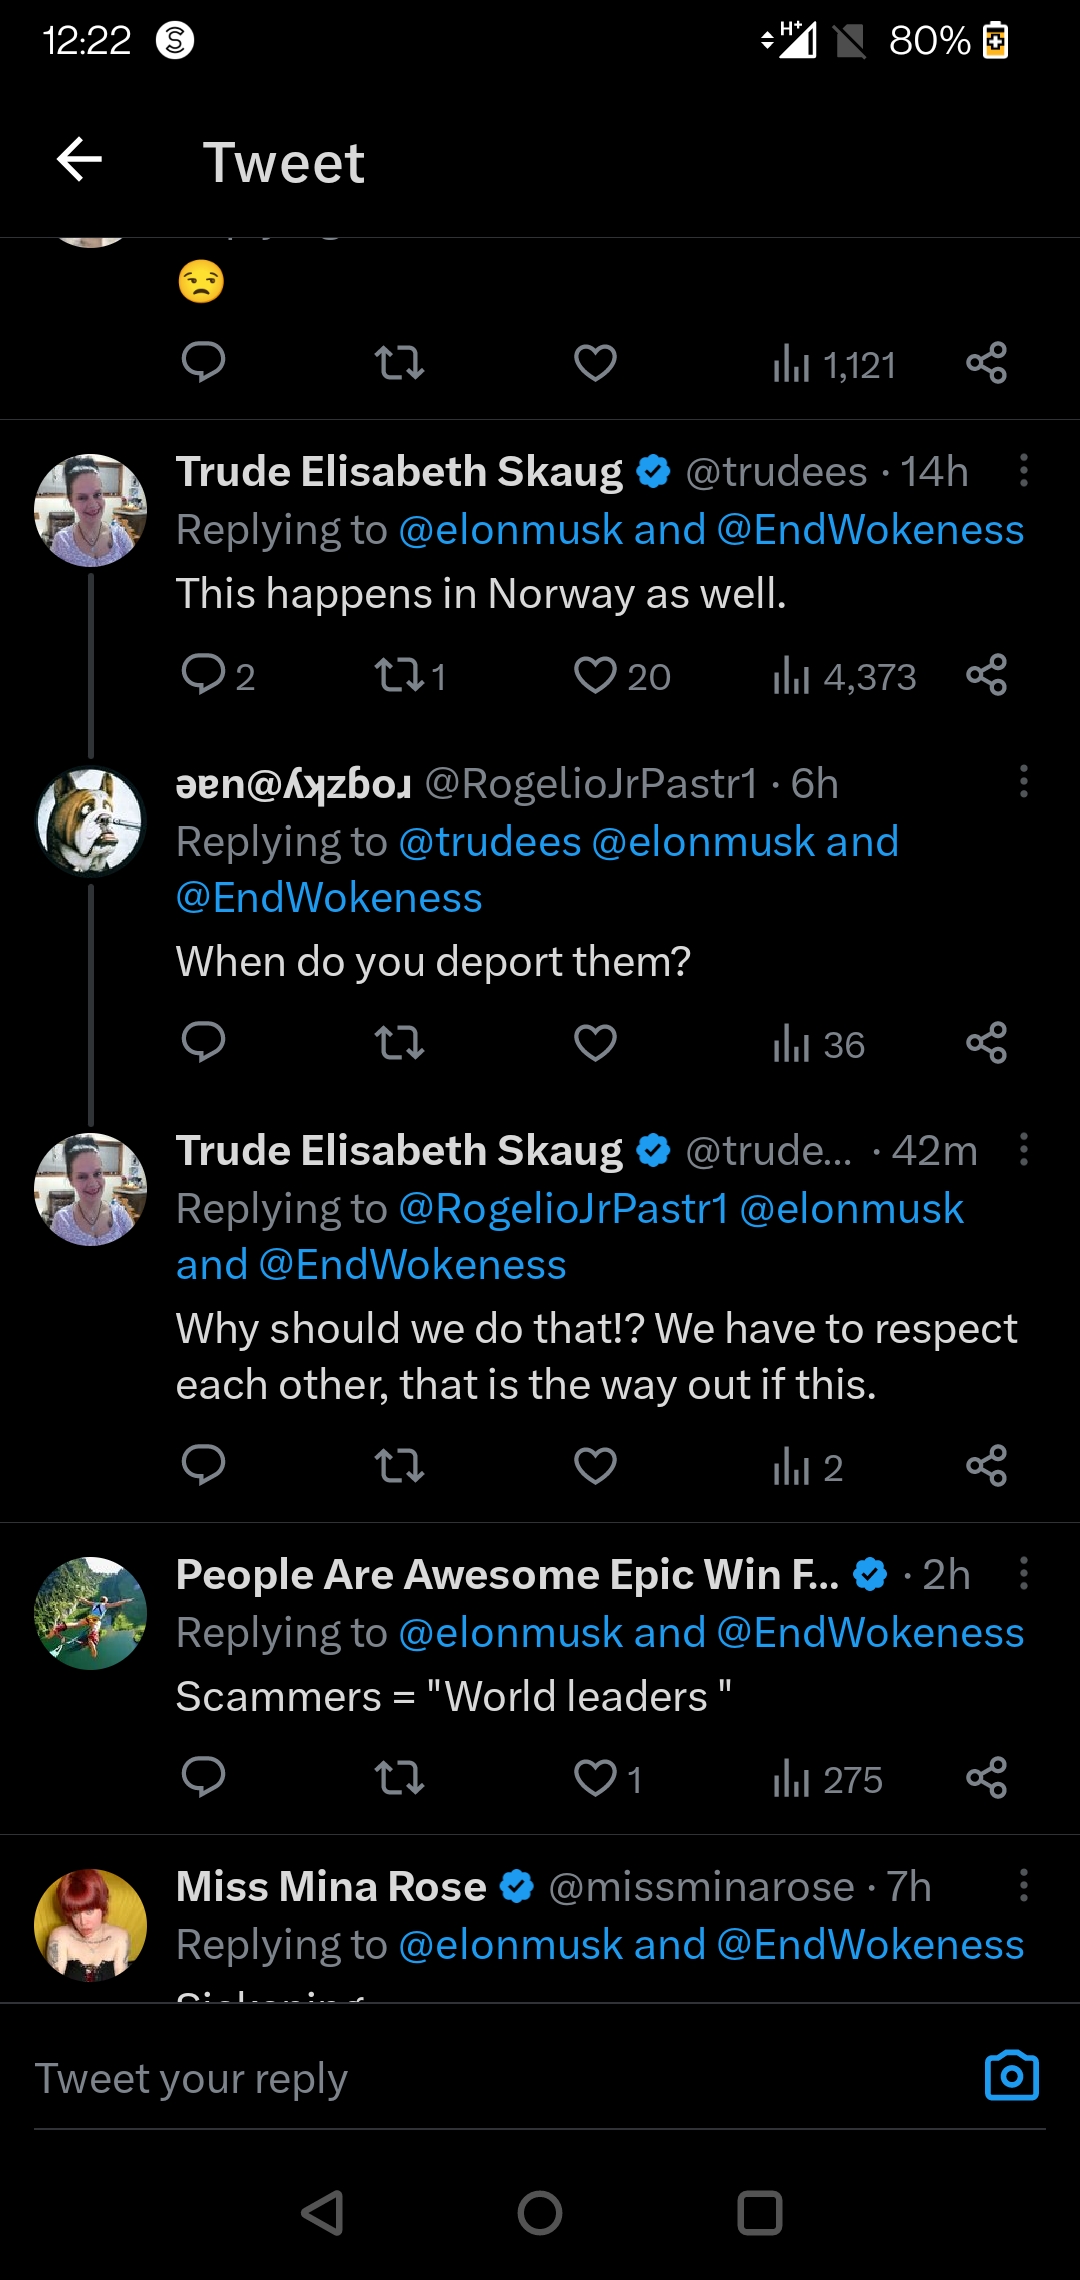Tap the Android home navigation button
Image resolution: width=1080 pixels, height=2280 pixels.
pyautogui.click(x=540, y=2212)
